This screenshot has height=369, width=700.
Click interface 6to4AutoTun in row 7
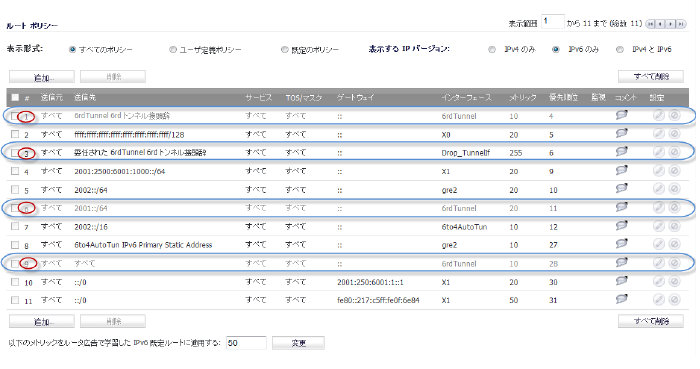464,227
